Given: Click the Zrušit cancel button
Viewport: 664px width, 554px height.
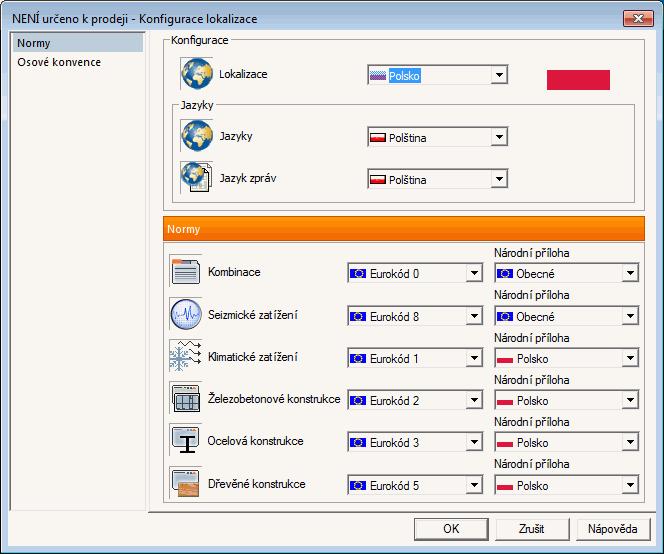Looking at the screenshot, I should tap(532, 529).
